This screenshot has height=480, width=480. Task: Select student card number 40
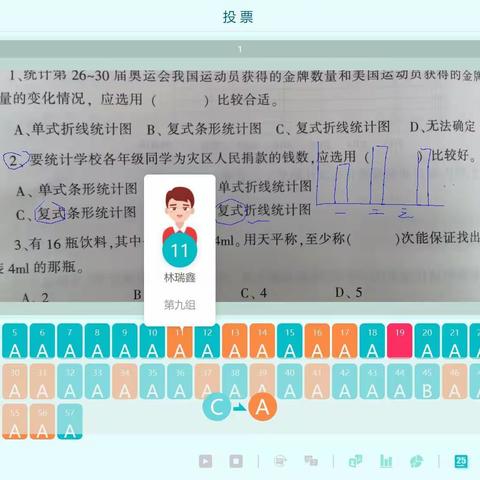(290, 381)
